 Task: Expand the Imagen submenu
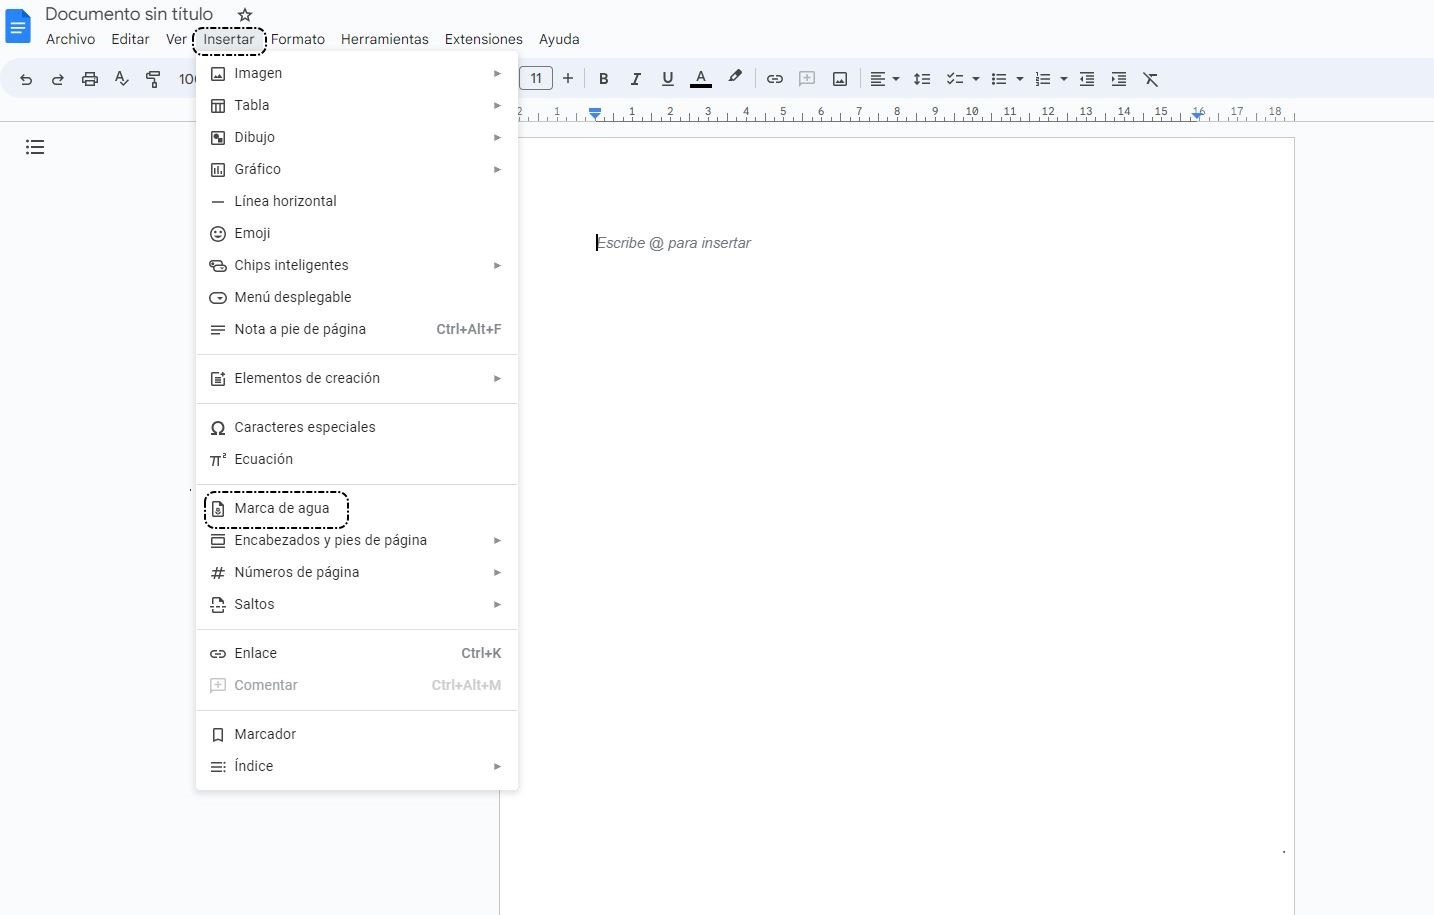[x=357, y=73]
